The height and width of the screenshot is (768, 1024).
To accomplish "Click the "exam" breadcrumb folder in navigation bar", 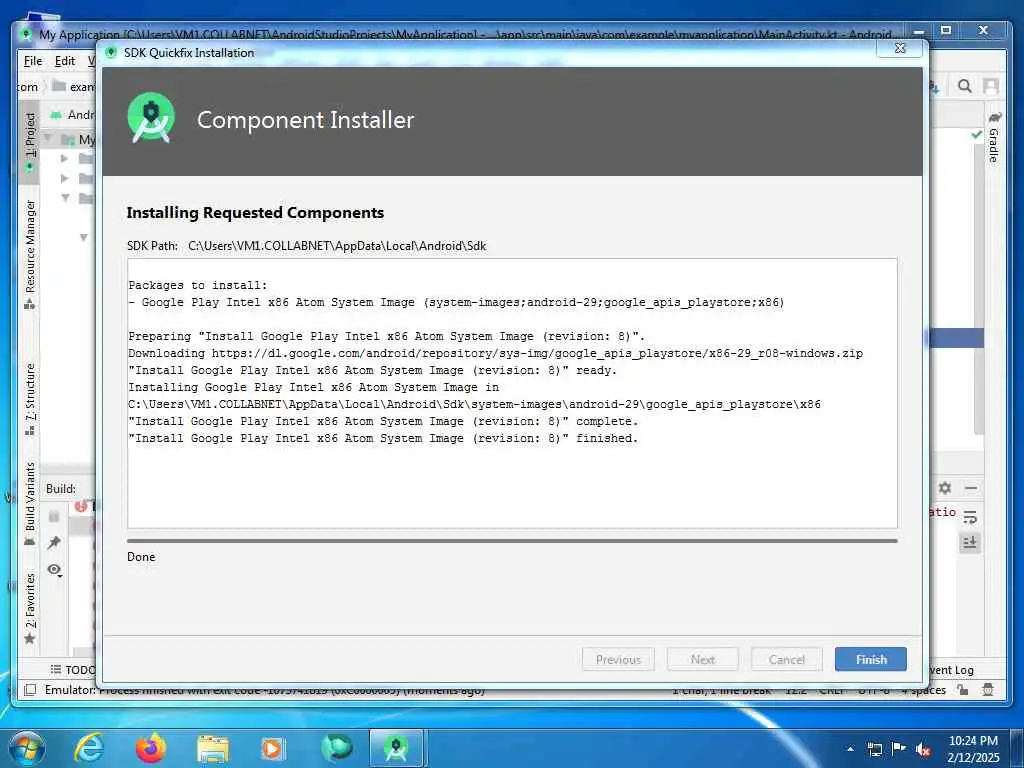I will coord(74,86).
